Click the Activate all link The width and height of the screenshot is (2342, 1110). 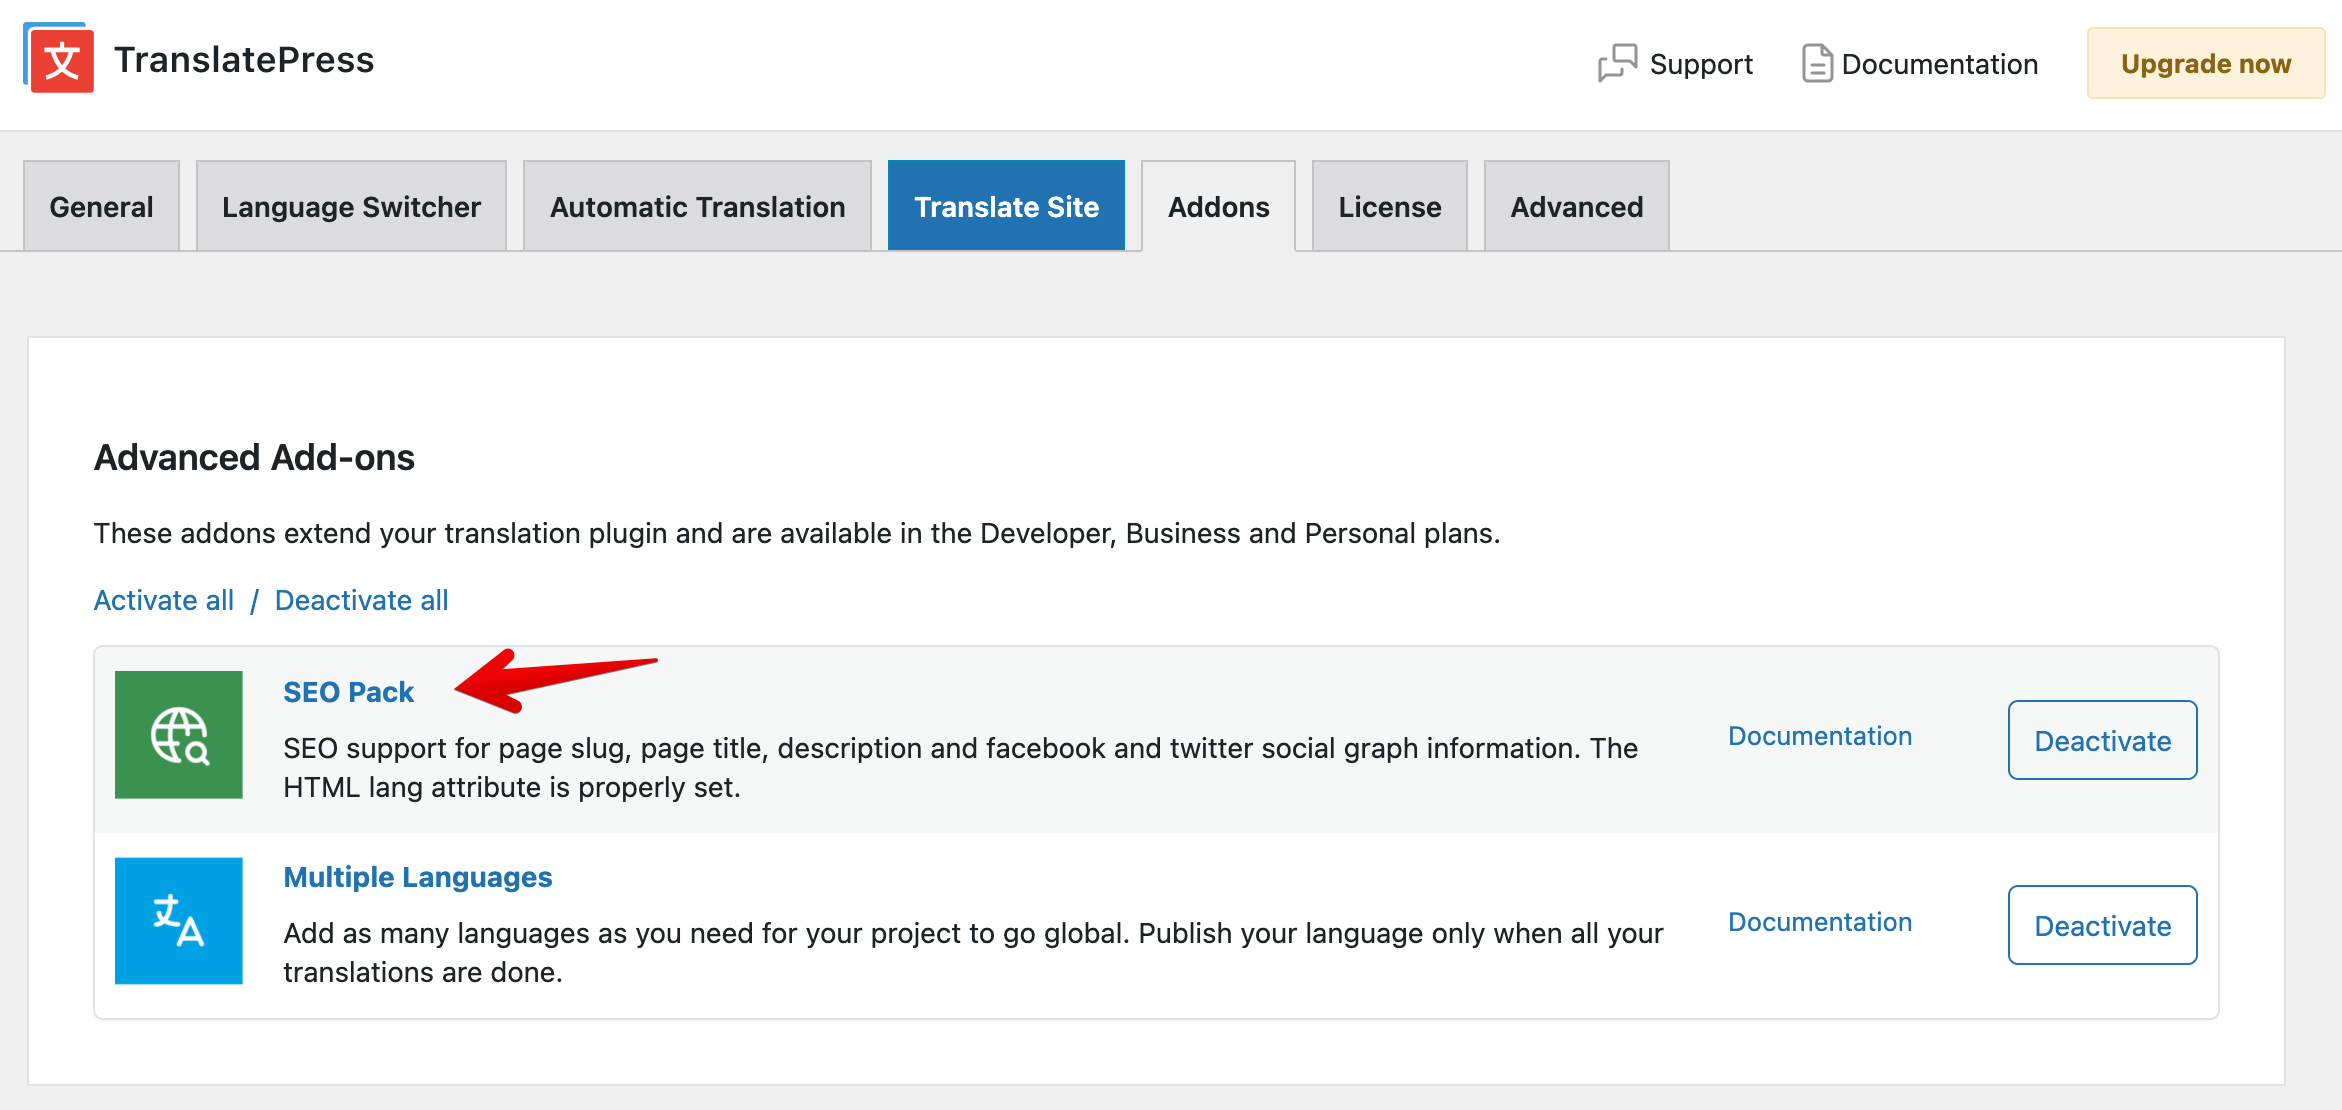click(x=163, y=600)
